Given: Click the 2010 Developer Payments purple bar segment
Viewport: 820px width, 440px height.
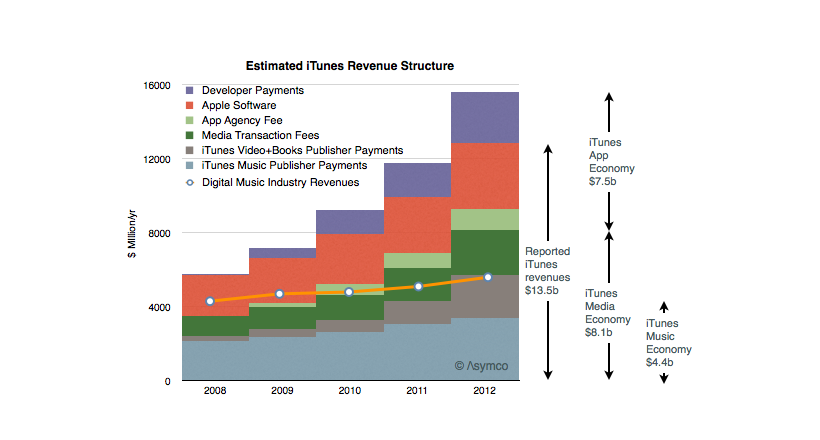Looking at the screenshot, I should [350, 222].
